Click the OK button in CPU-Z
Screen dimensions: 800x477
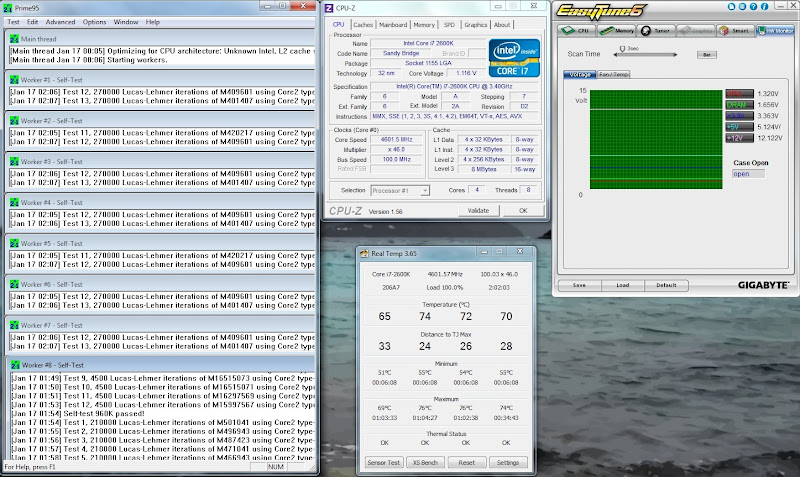point(523,211)
